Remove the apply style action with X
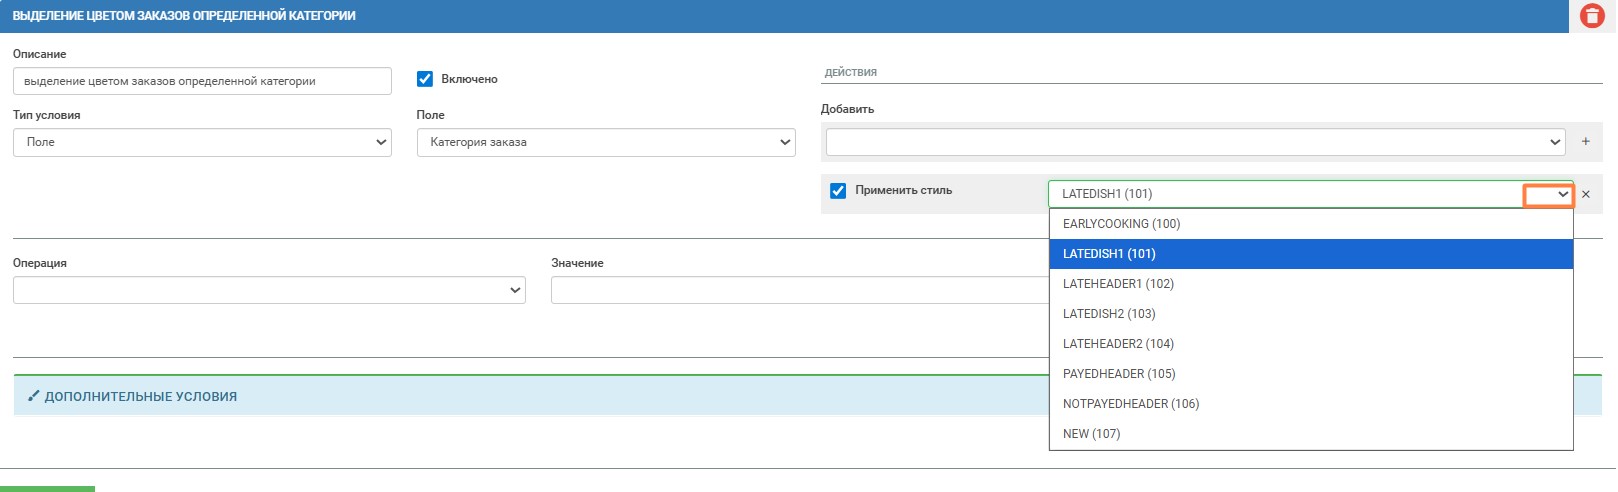1618x492 pixels. (1586, 194)
